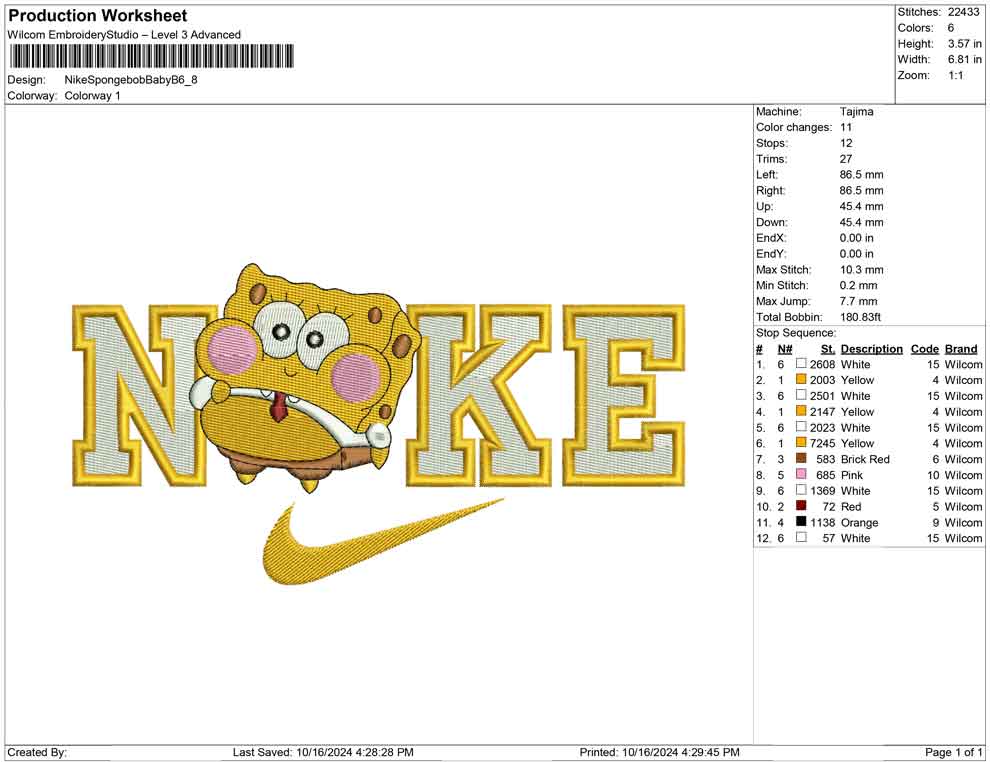This screenshot has width=990, height=762.
Task: Click the Printed timestamp in the footer
Action: pos(660,752)
